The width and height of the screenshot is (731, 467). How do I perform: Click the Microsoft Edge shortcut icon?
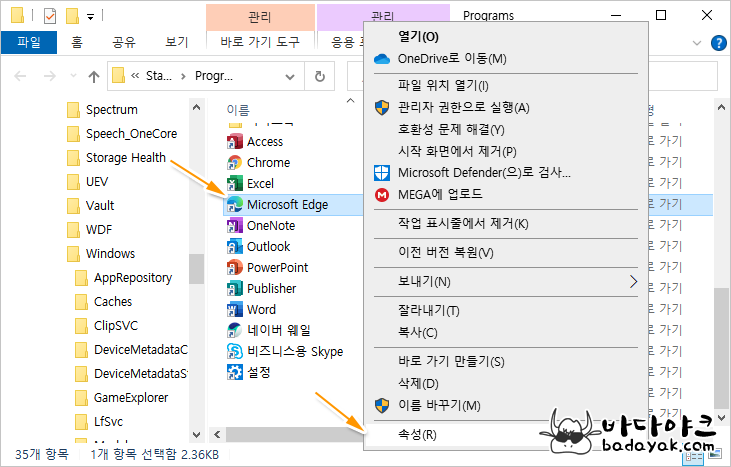click(234, 204)
